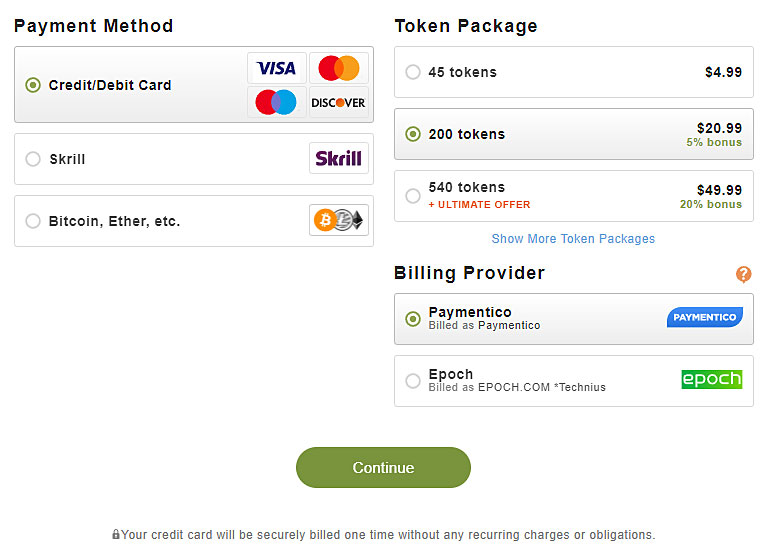Click the Maestro card logo
The width and height of the screenshot is (769, 558).
[x=277, y=102]
